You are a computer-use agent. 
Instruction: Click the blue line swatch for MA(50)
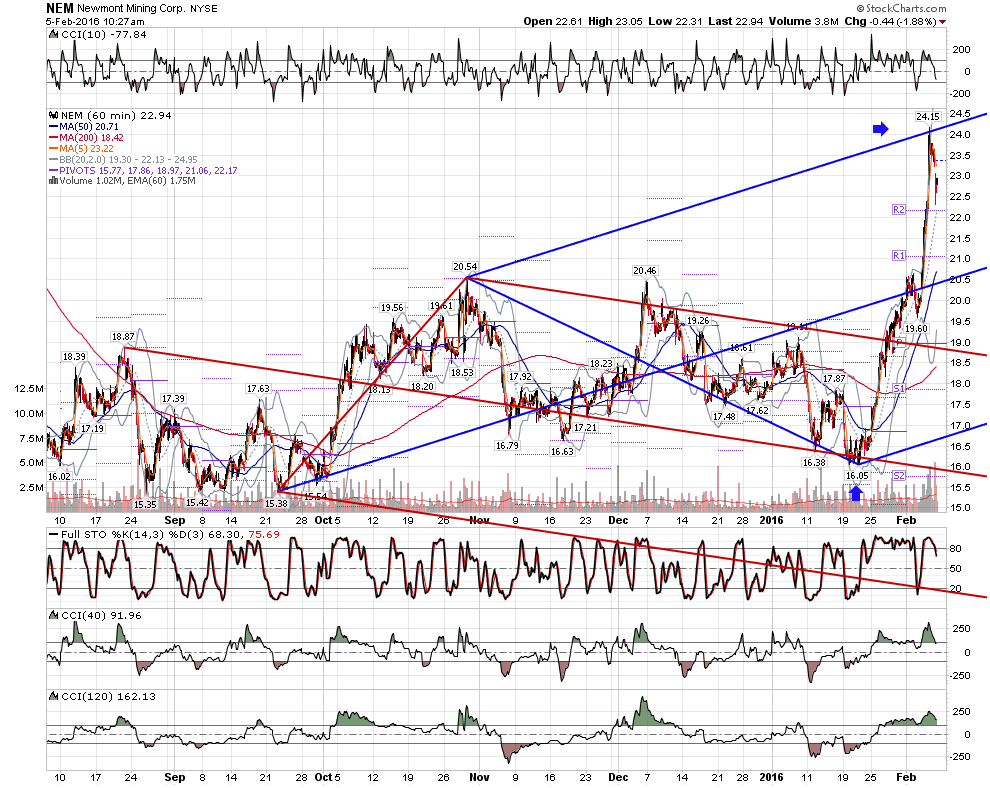54,127
